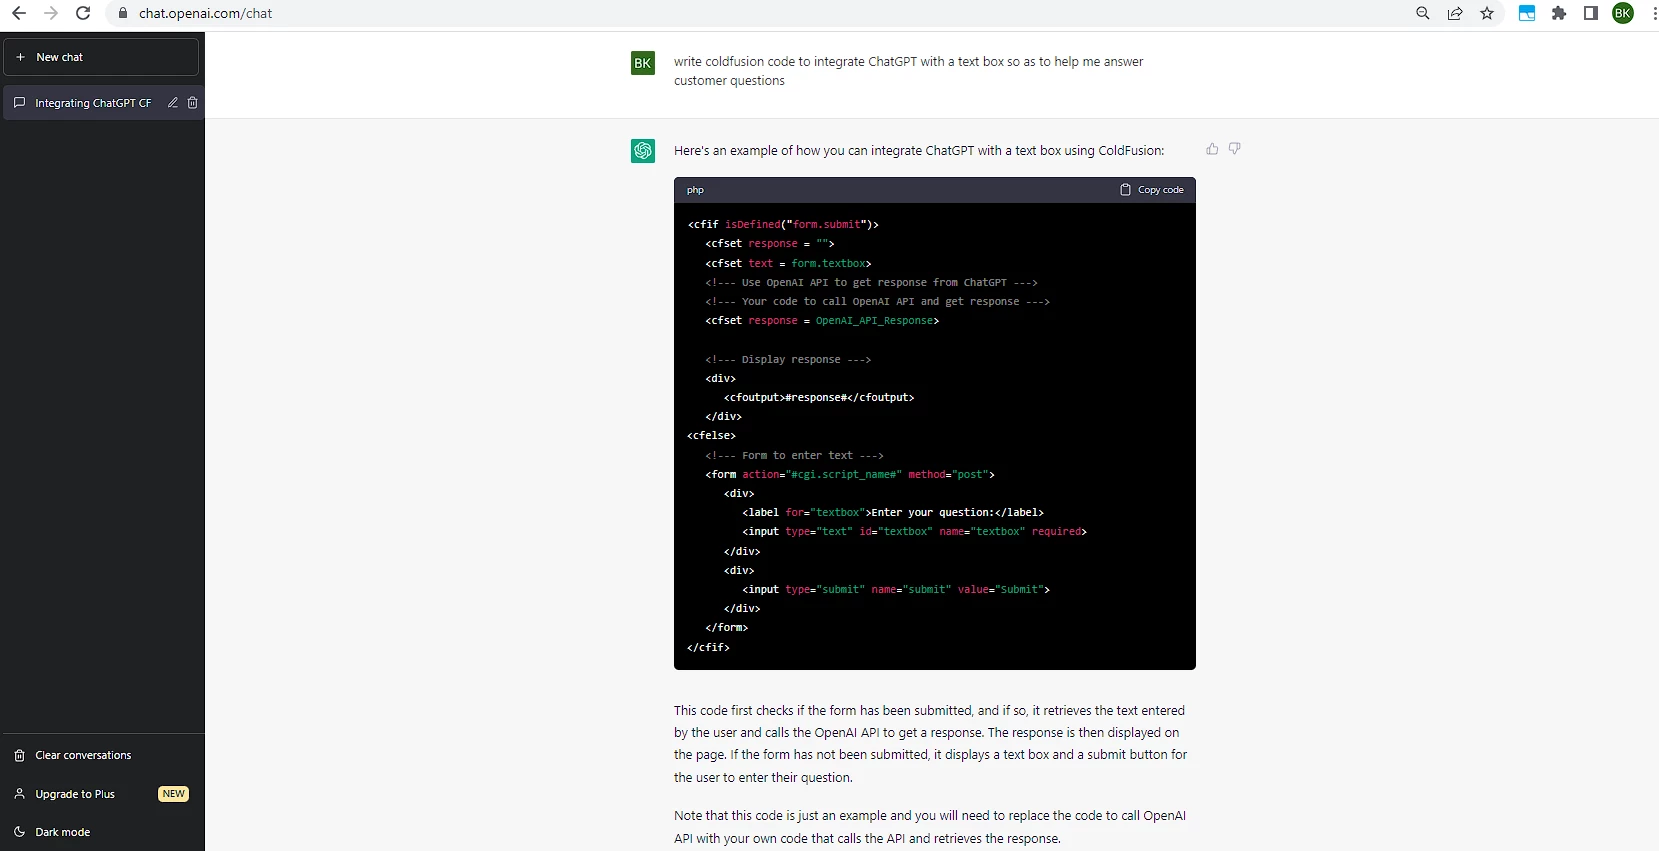Give thumbs up to the ChatGPT response
This screenshot has height=851, width=1659.
(x=1212, y=149)
